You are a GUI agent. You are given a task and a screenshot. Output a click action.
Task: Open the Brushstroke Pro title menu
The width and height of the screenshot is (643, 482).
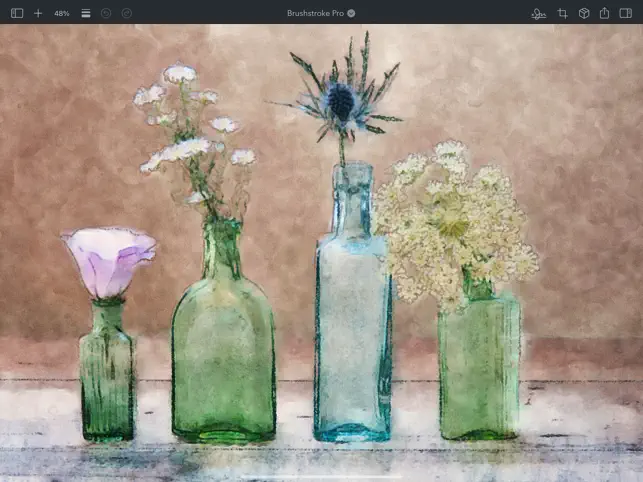tap(315, 13)
